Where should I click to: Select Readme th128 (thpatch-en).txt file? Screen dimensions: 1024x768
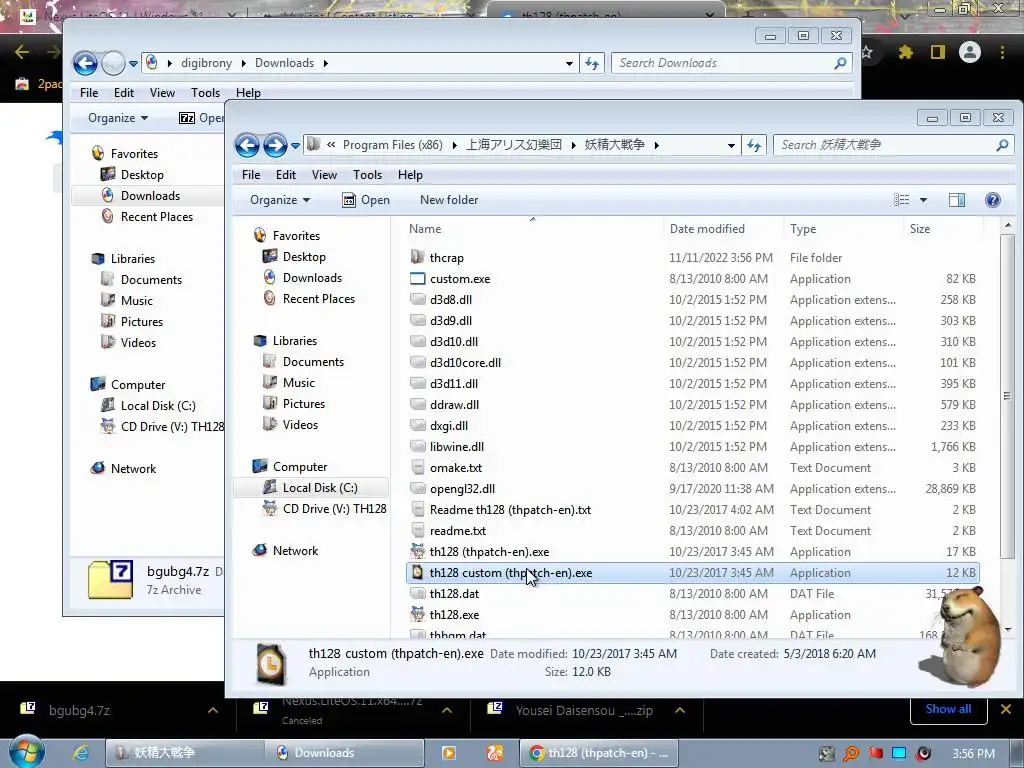[x=510, y=510]
